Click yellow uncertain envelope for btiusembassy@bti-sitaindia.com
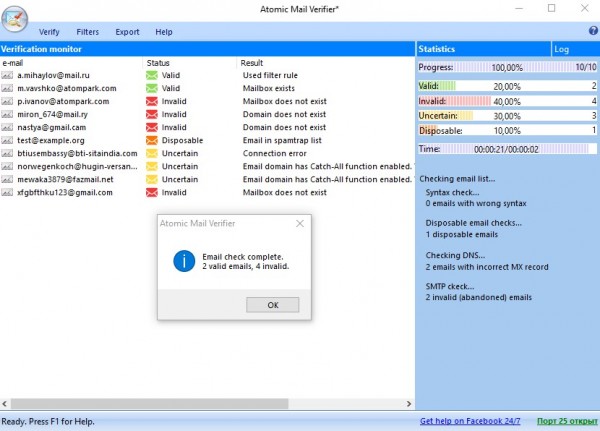This screenshot has width=600, height=431. coord(152,153)
